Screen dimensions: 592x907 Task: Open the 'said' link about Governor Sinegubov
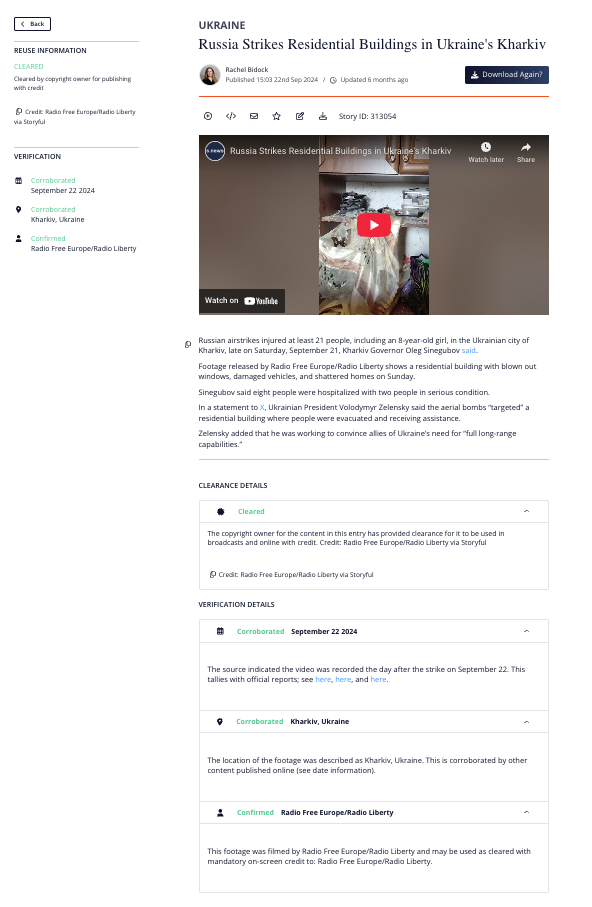pos(469,351)
